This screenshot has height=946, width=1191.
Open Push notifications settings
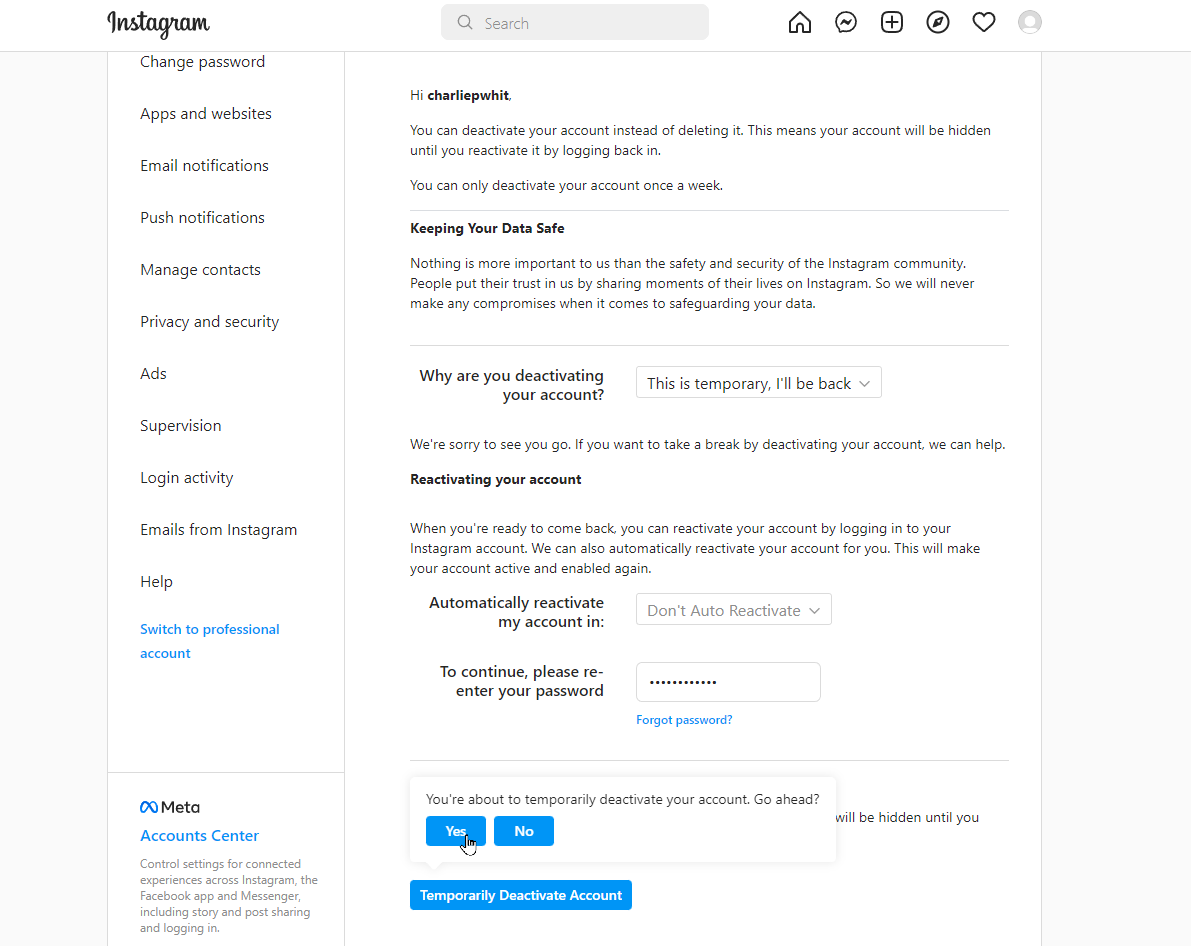[202, 218]
